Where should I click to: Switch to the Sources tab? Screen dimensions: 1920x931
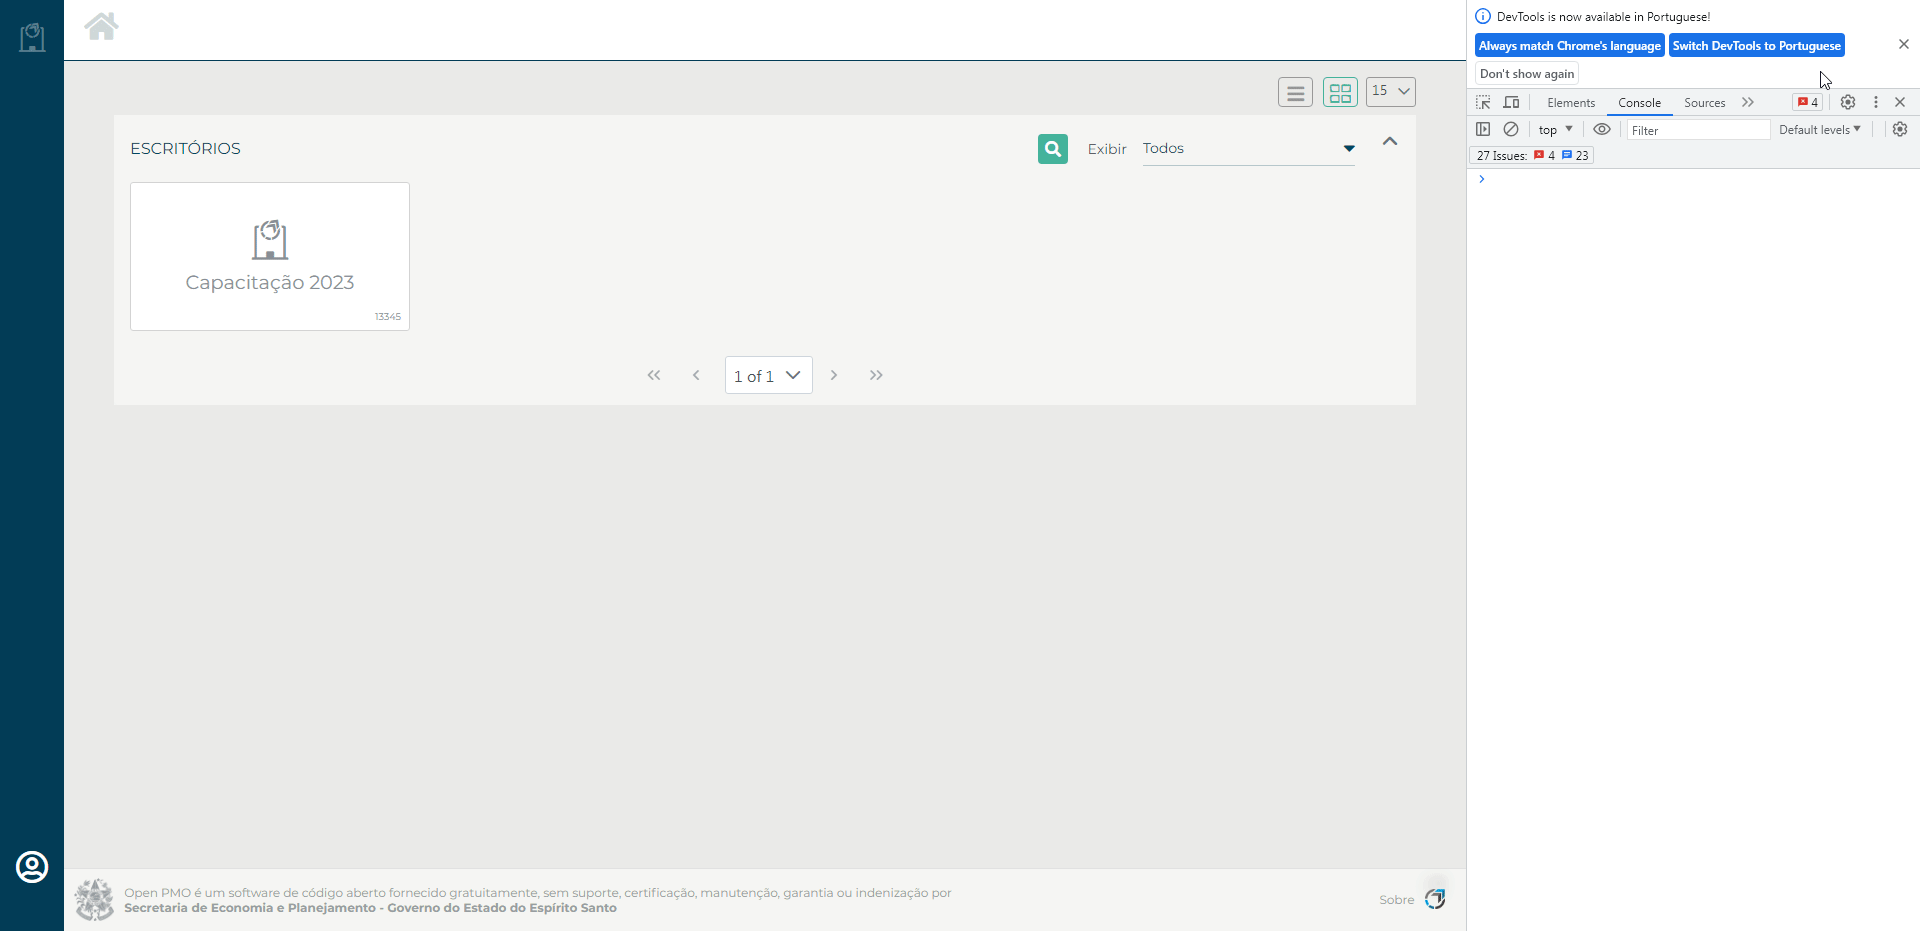click(x=1704, y=102)
